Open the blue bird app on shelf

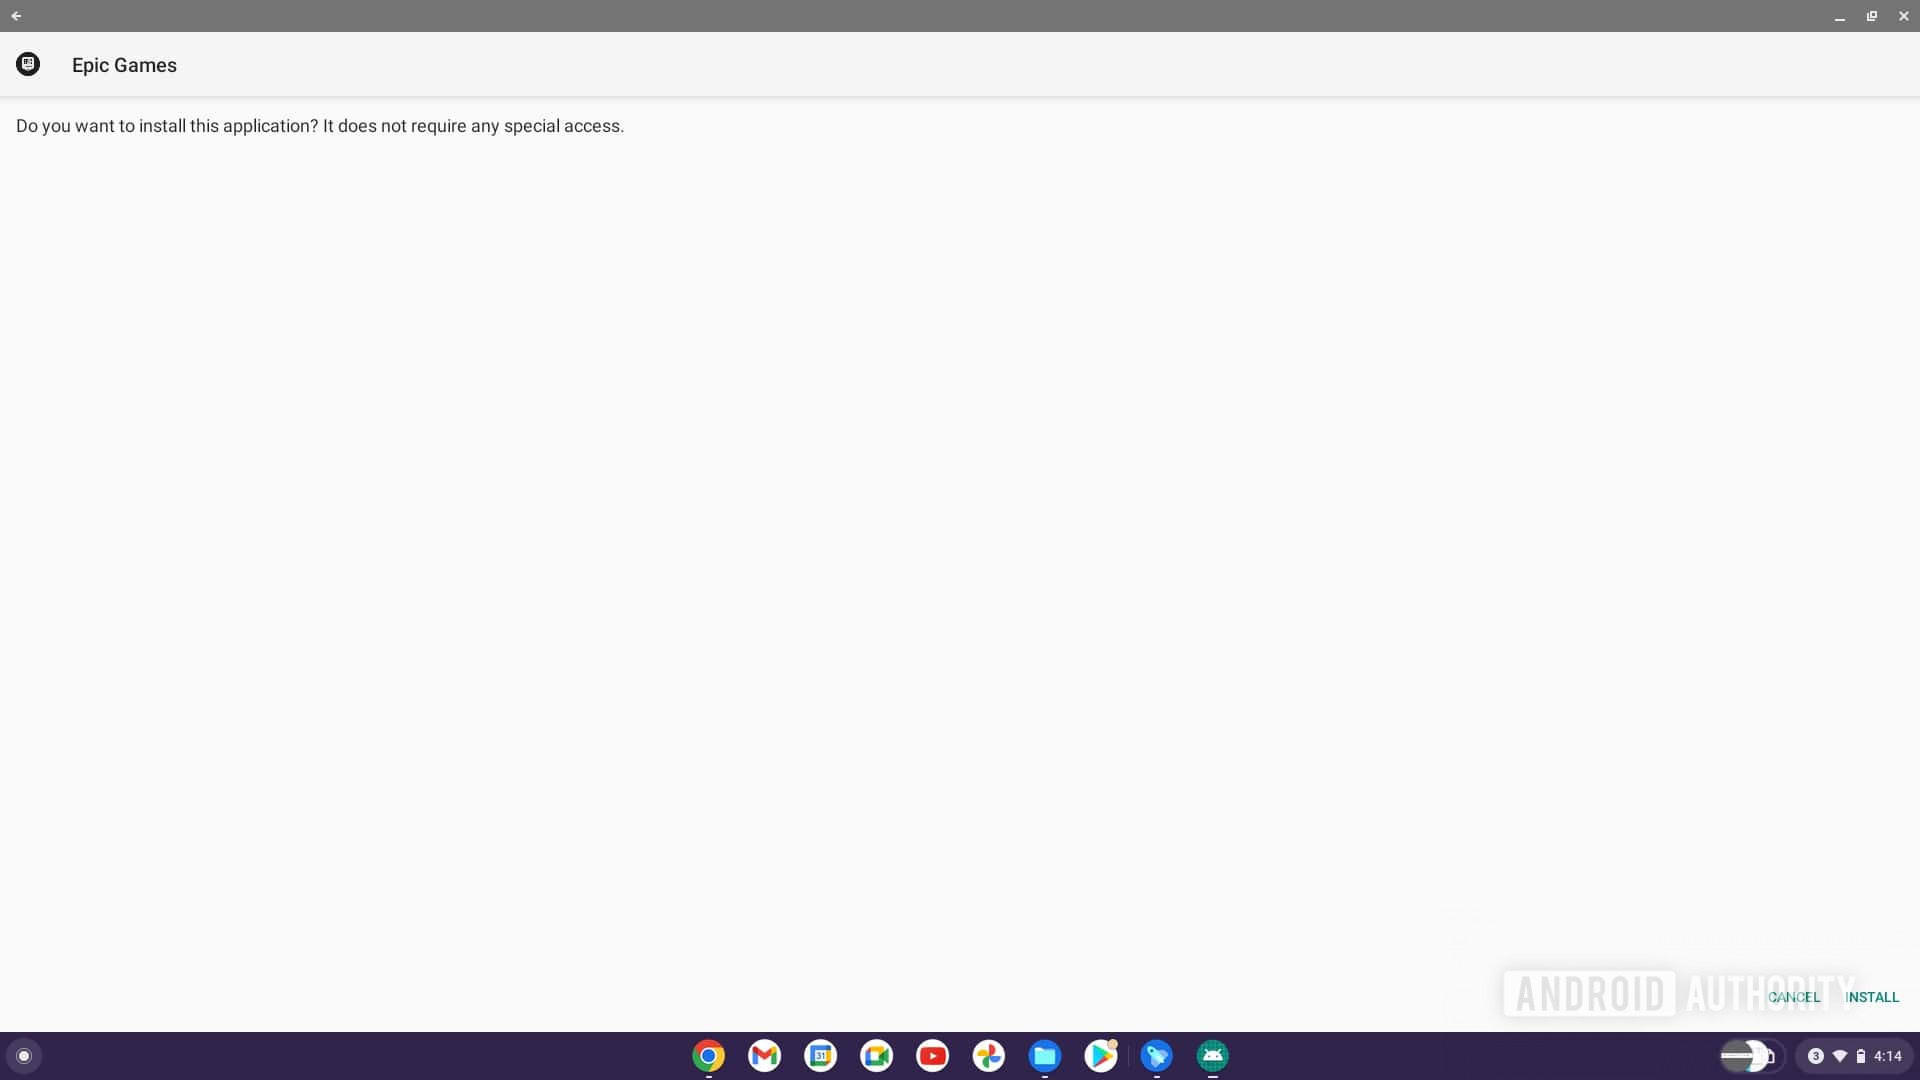1156,1056
